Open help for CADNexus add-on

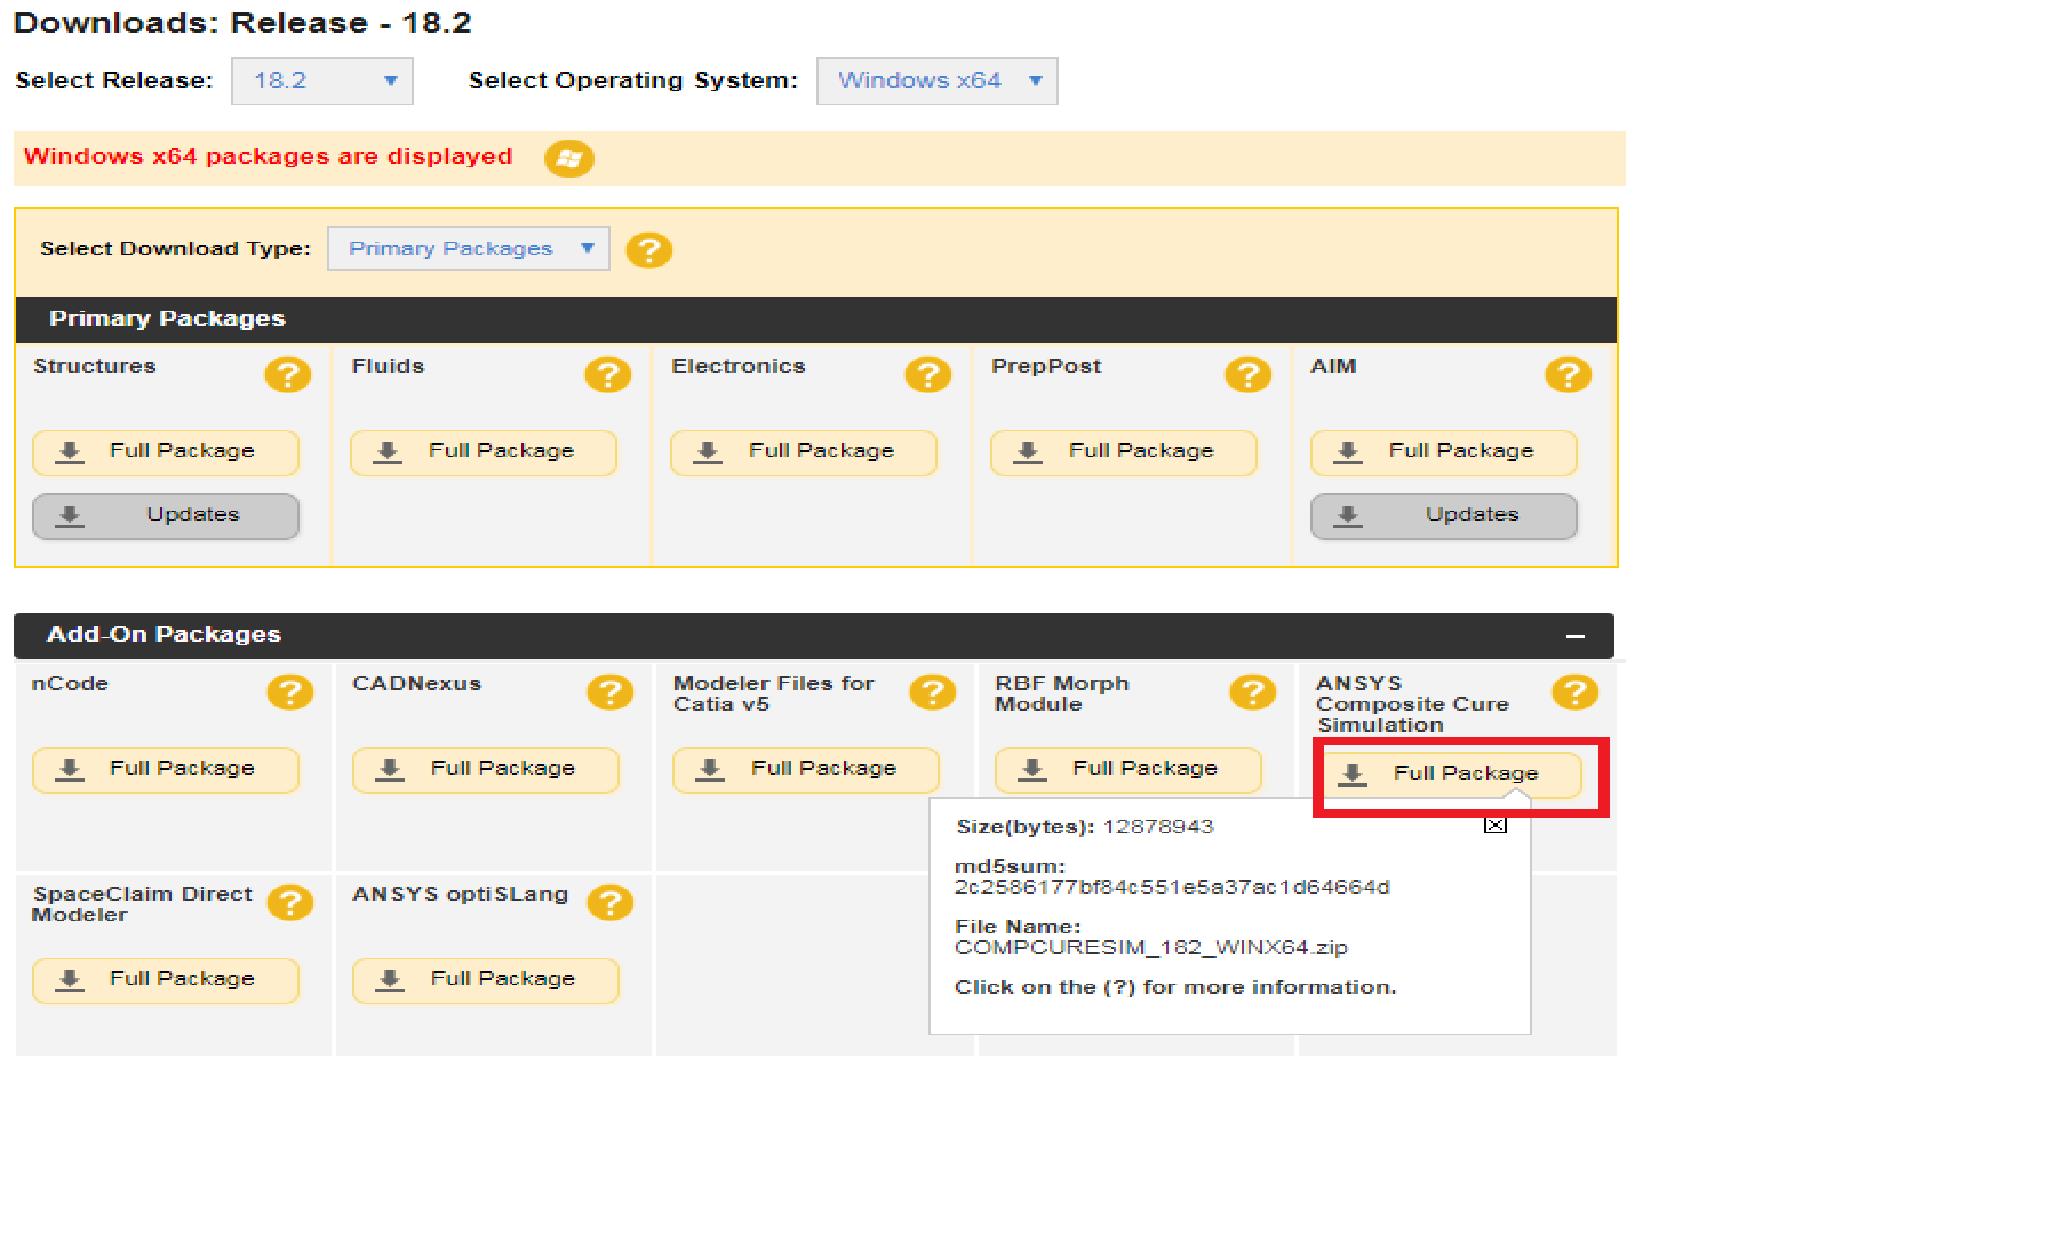click(x=610, y=692)
